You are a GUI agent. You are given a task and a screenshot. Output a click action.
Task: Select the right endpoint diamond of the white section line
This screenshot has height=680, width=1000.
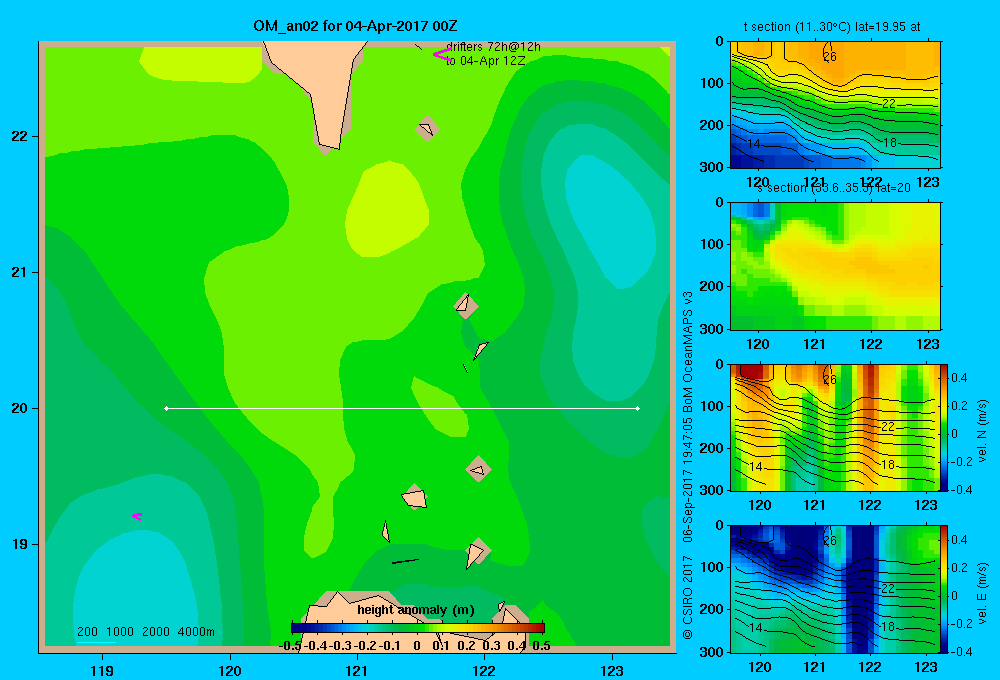coord(638,408)
